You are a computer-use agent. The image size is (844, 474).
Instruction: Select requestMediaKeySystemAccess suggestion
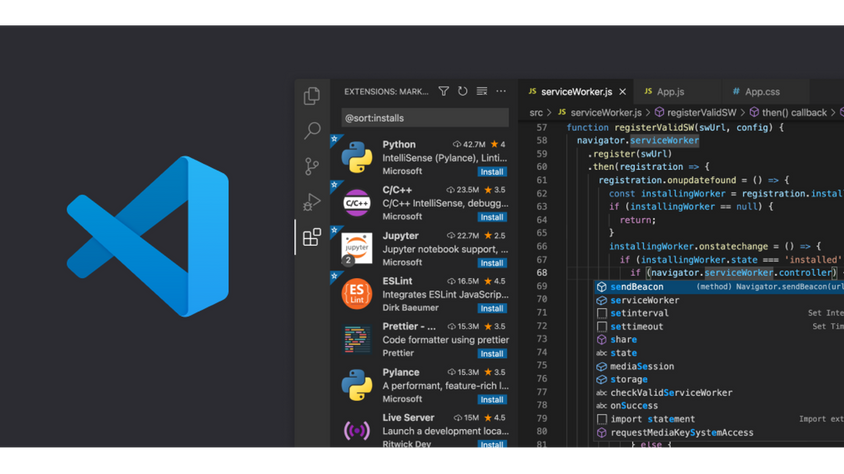(719, 433)
